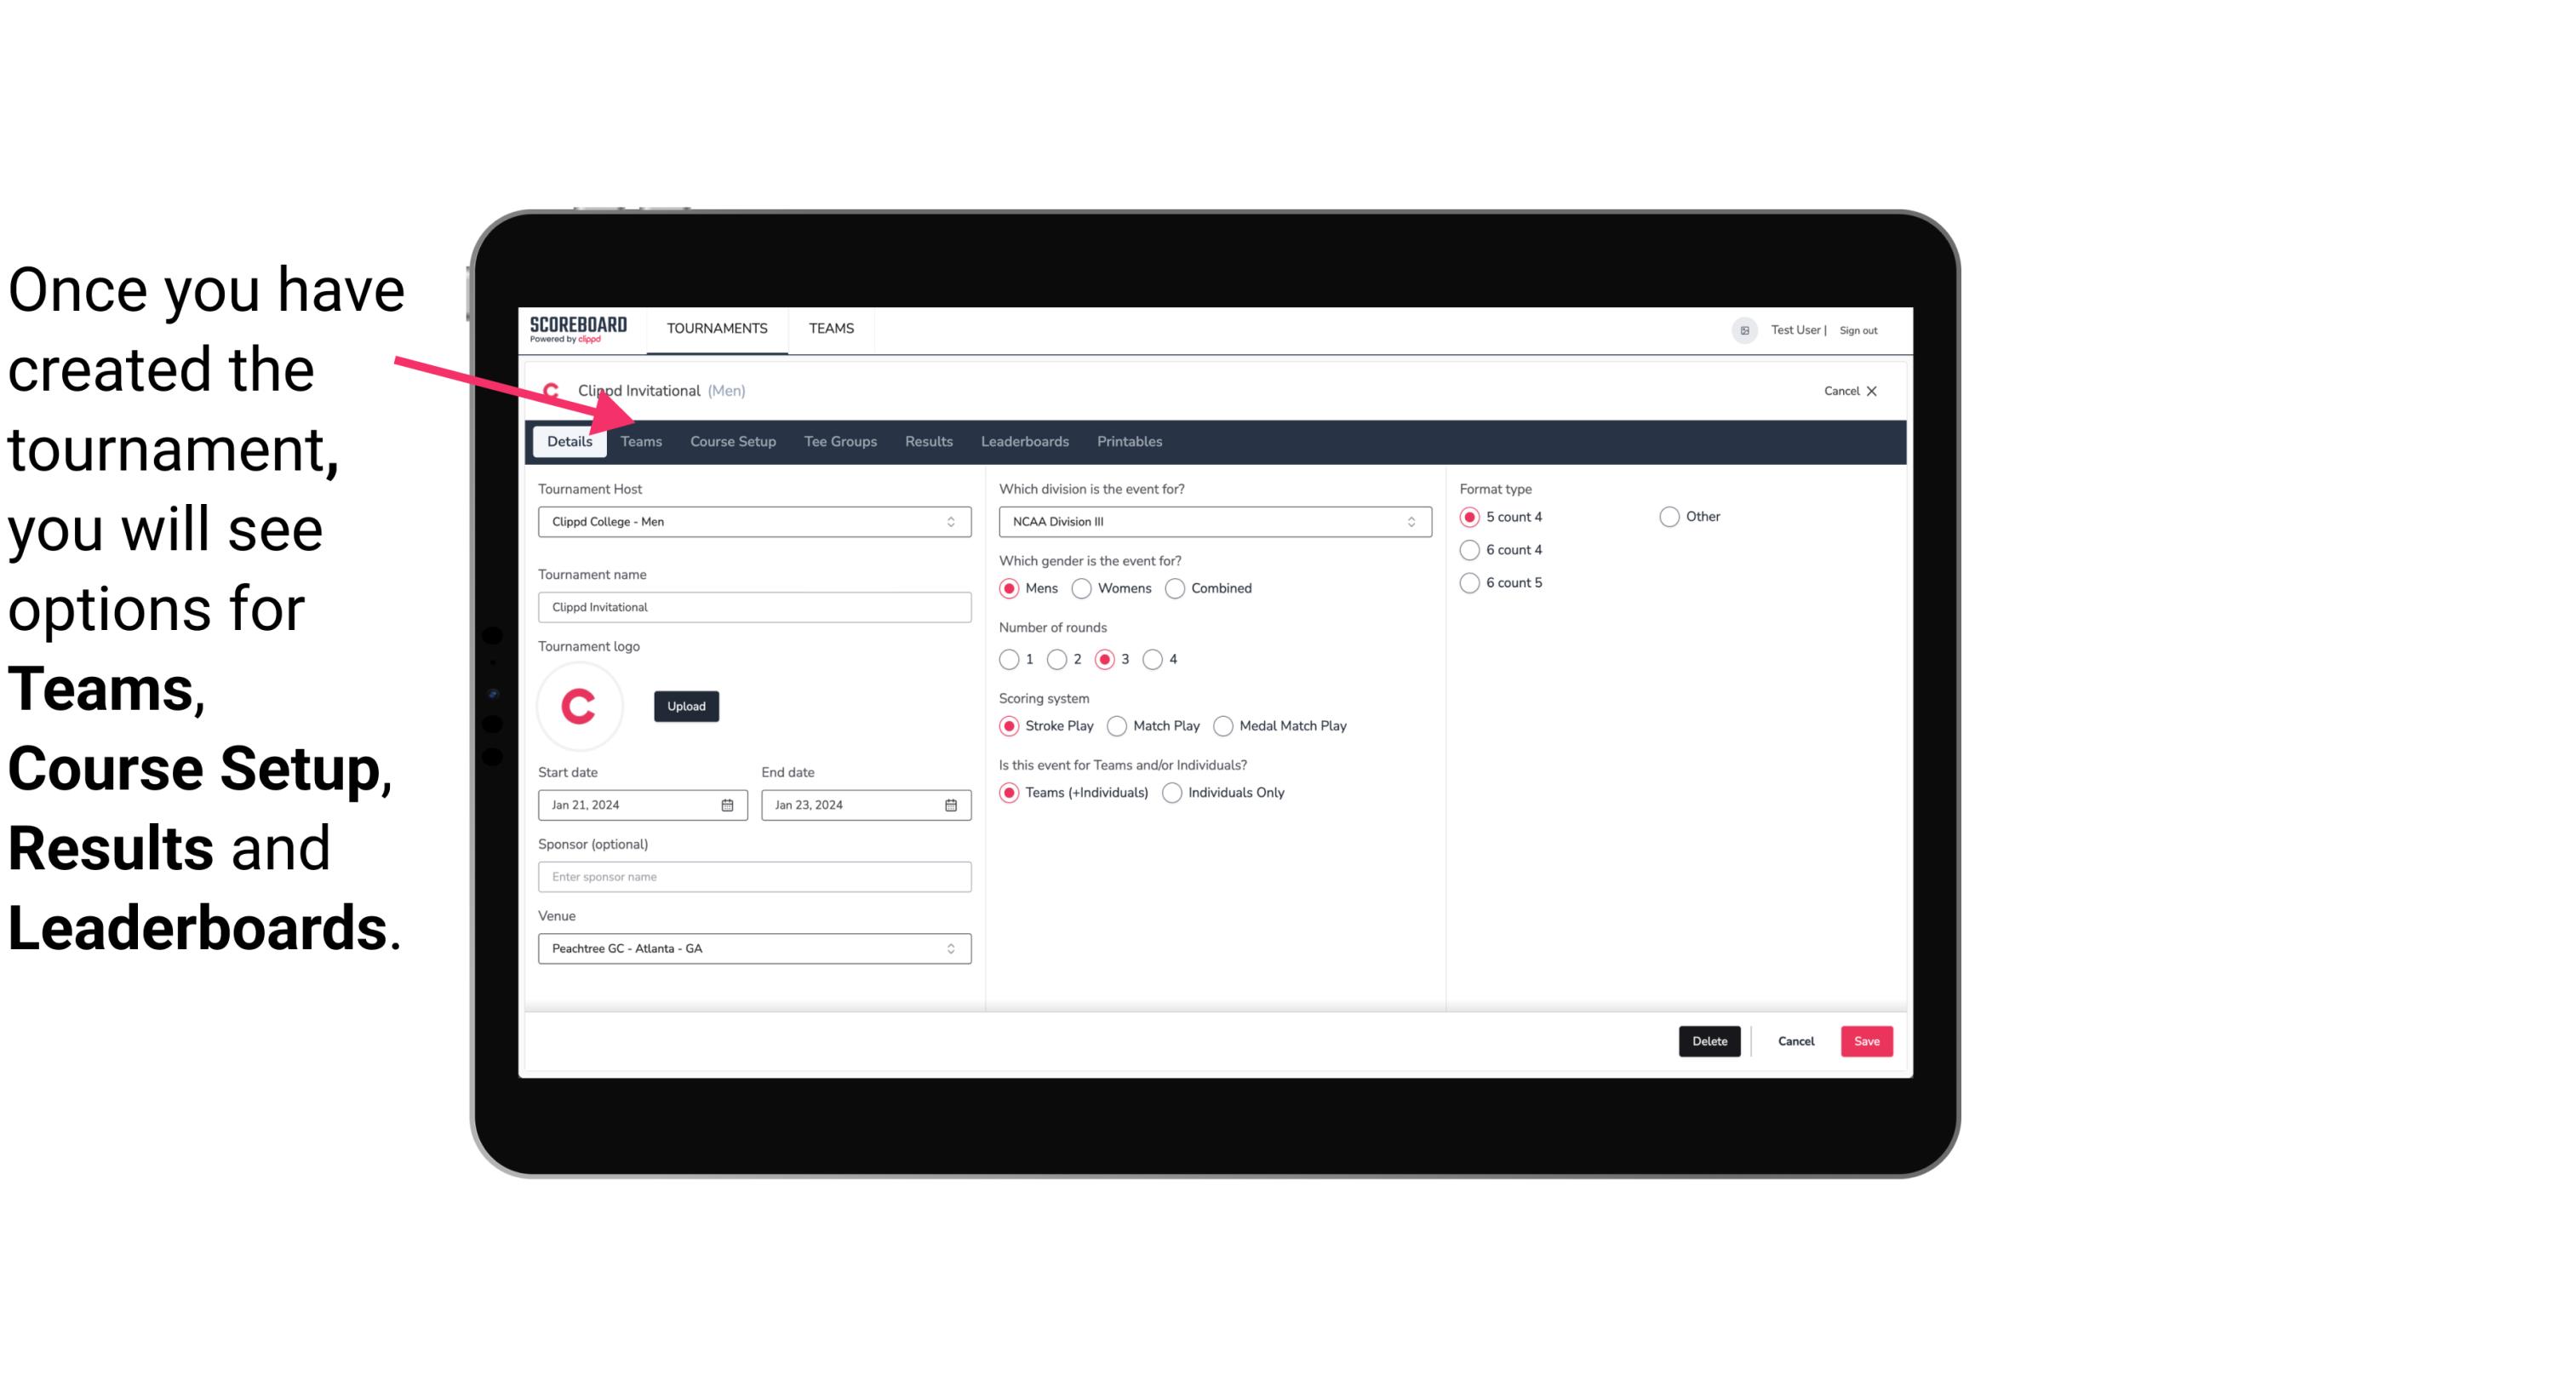Click the tournament host dropdown arrow
This screenshot has width=2576, height=1386.
952,523
